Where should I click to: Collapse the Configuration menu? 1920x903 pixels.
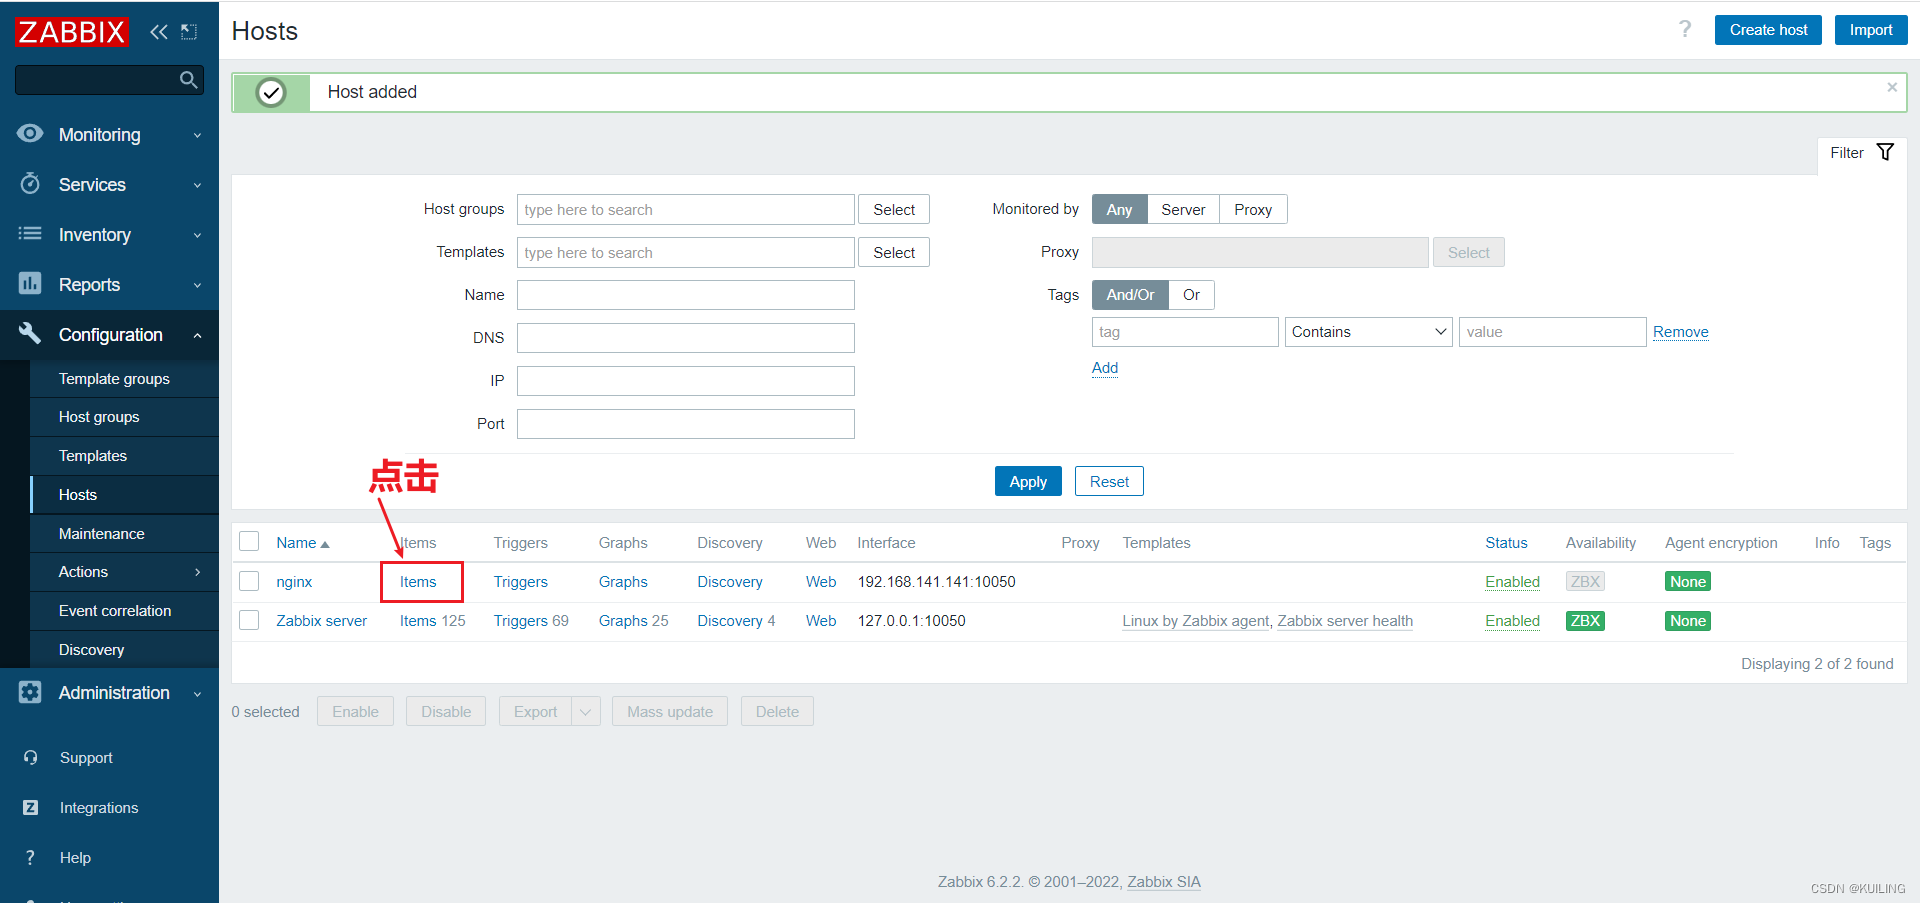pos(197,335)
